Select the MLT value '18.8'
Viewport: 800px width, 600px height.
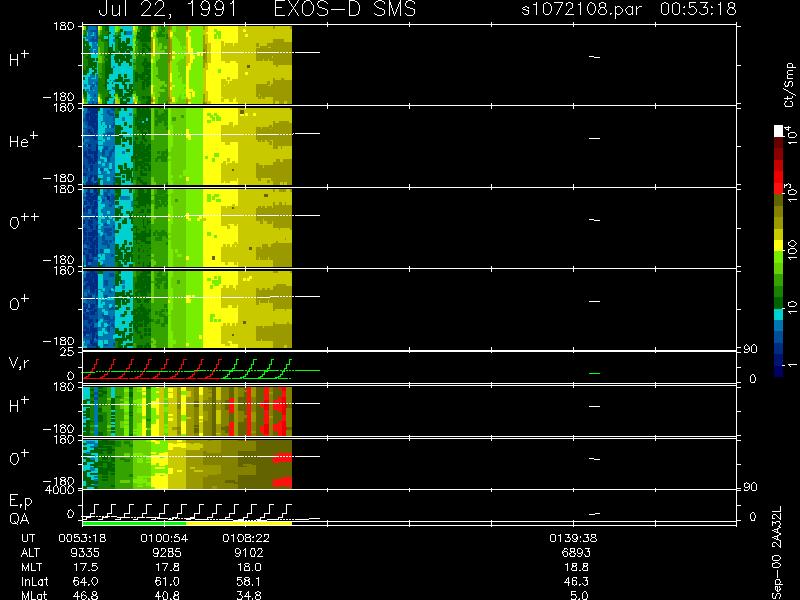tap(576, 567)
